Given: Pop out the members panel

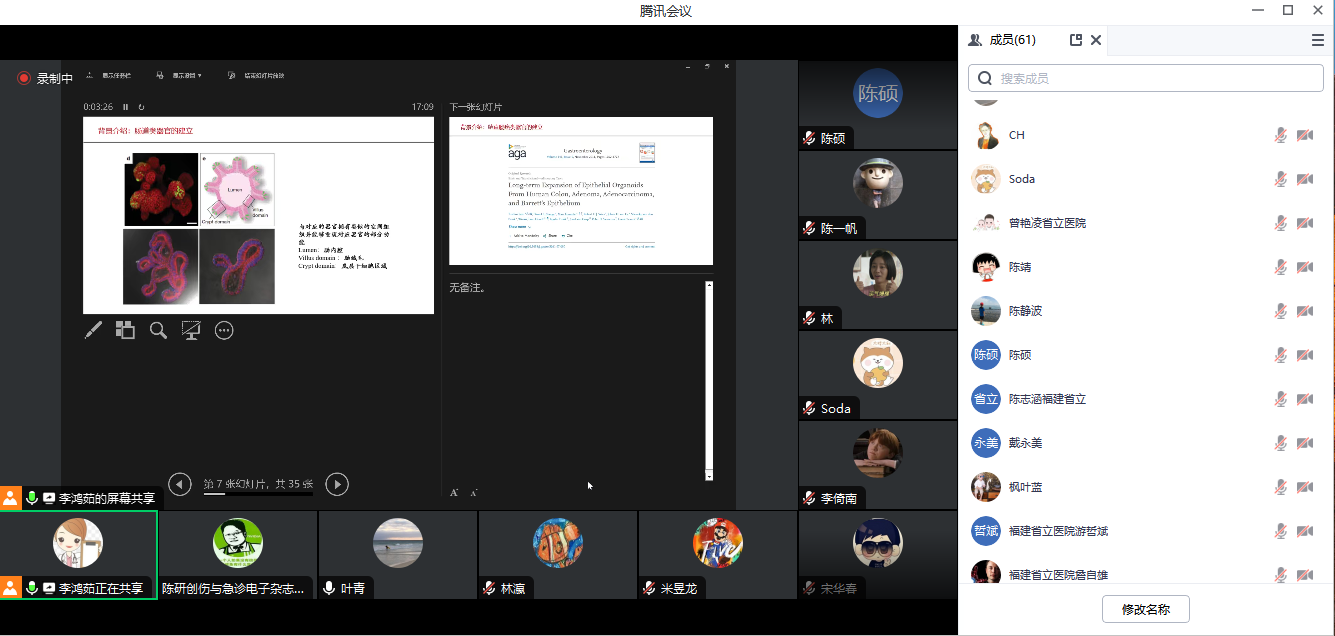Looking at the screenshot, I should (1076, 40).
